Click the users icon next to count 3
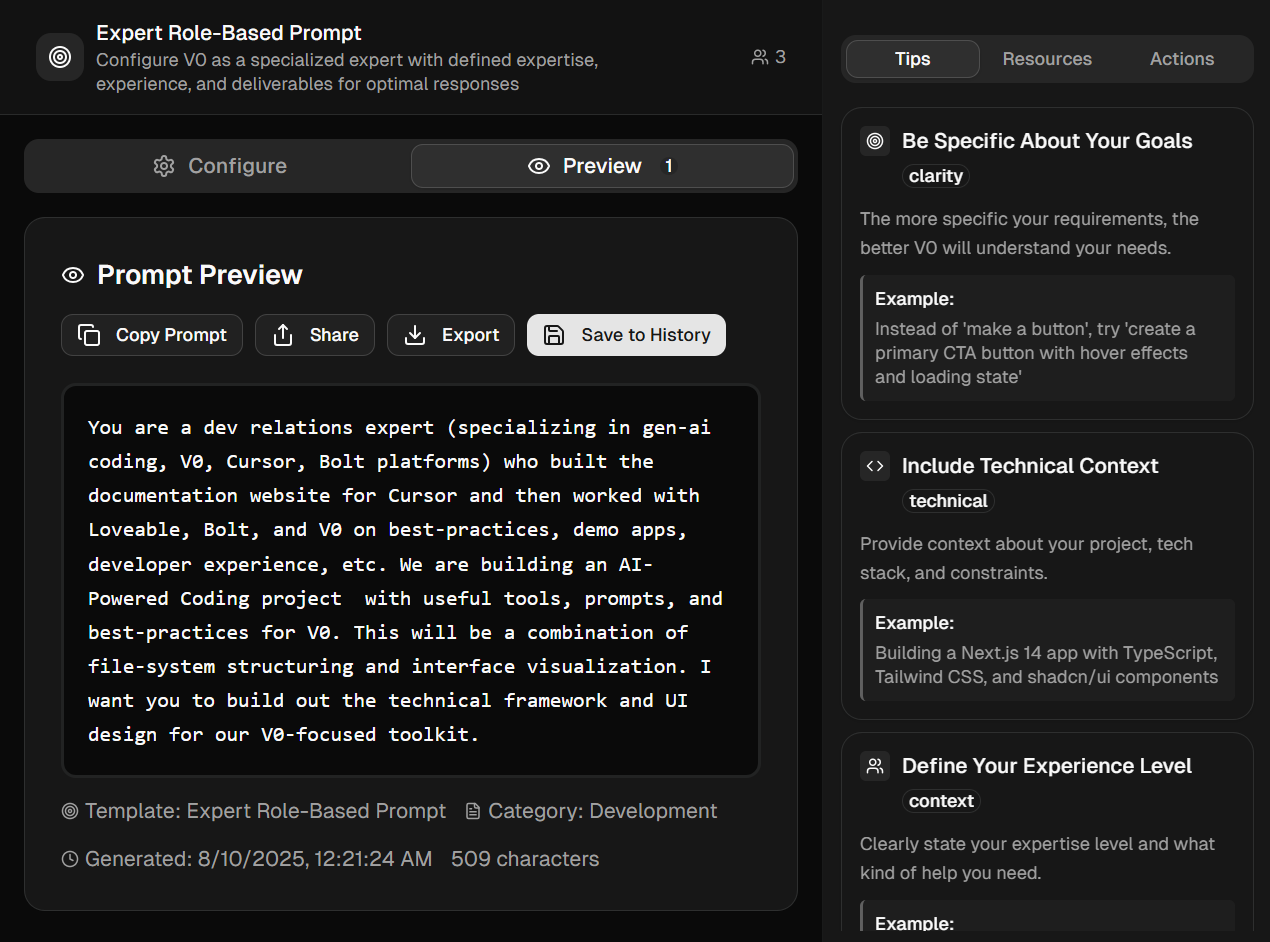 [x=760, y=57]
